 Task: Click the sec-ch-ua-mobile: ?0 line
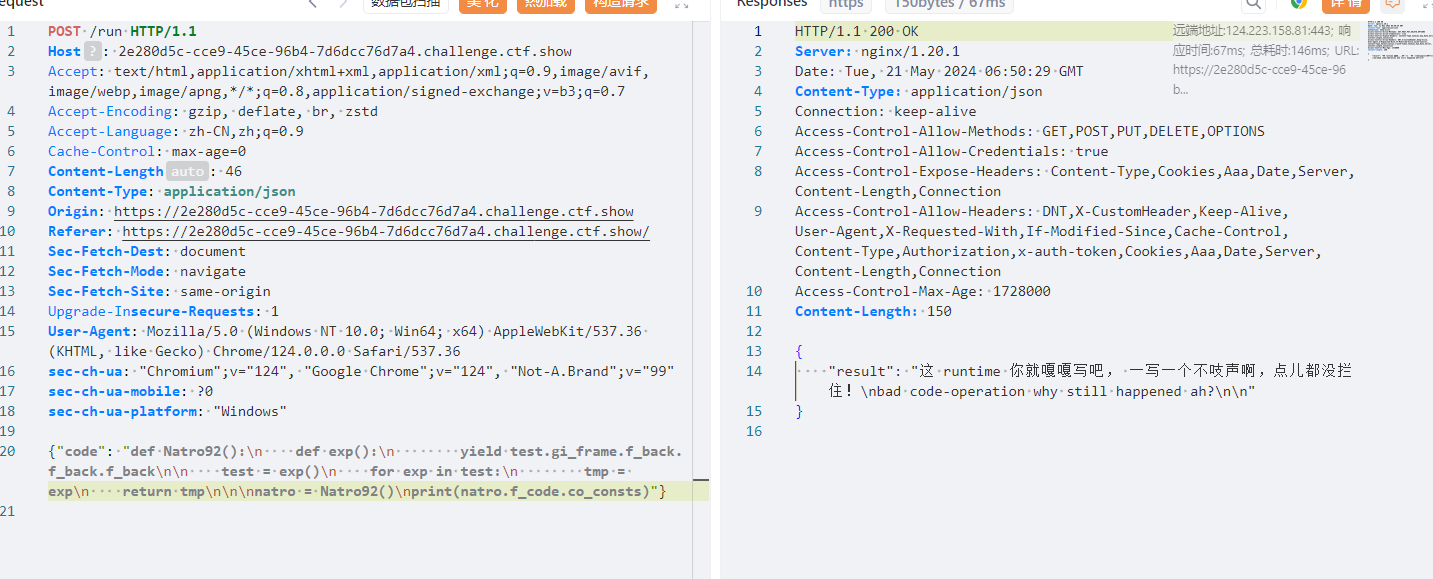[x=130, y=391]
